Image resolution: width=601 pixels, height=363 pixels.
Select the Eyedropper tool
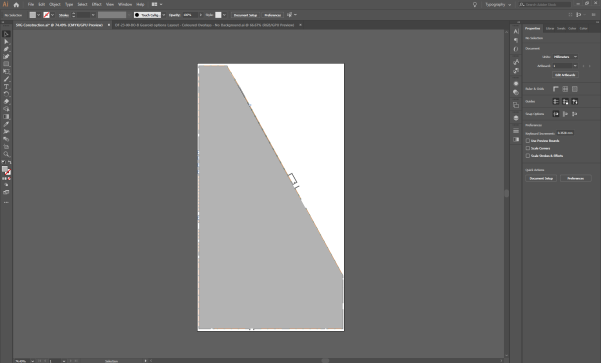tap(6, 124)
